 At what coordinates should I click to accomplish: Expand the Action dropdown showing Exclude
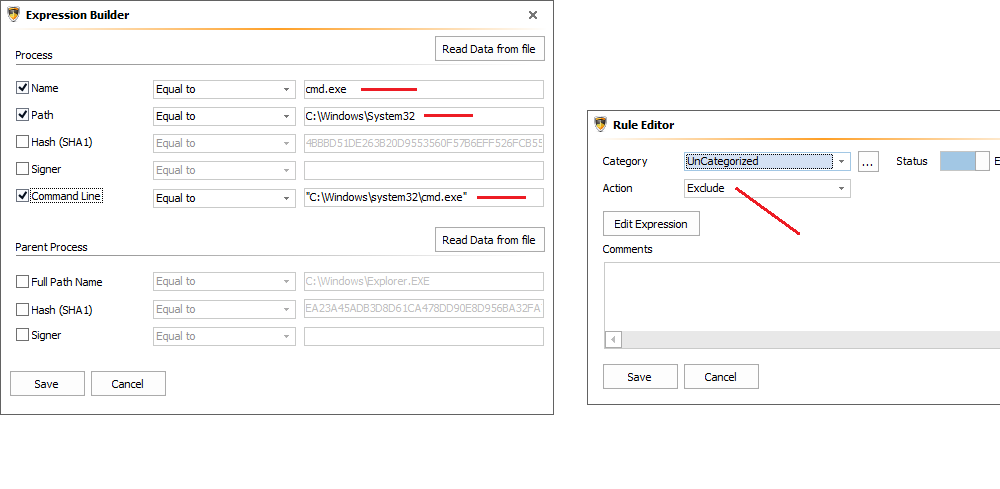tap(842, 188)
